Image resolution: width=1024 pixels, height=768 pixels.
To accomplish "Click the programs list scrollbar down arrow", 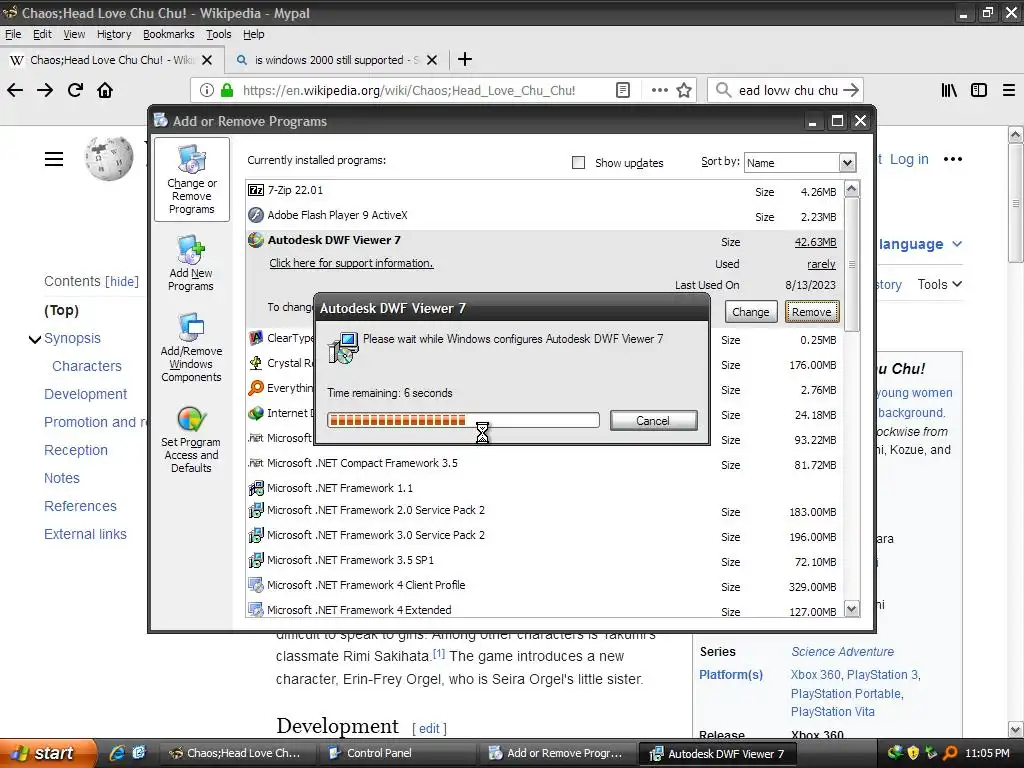I will click(x=852, y=609).
